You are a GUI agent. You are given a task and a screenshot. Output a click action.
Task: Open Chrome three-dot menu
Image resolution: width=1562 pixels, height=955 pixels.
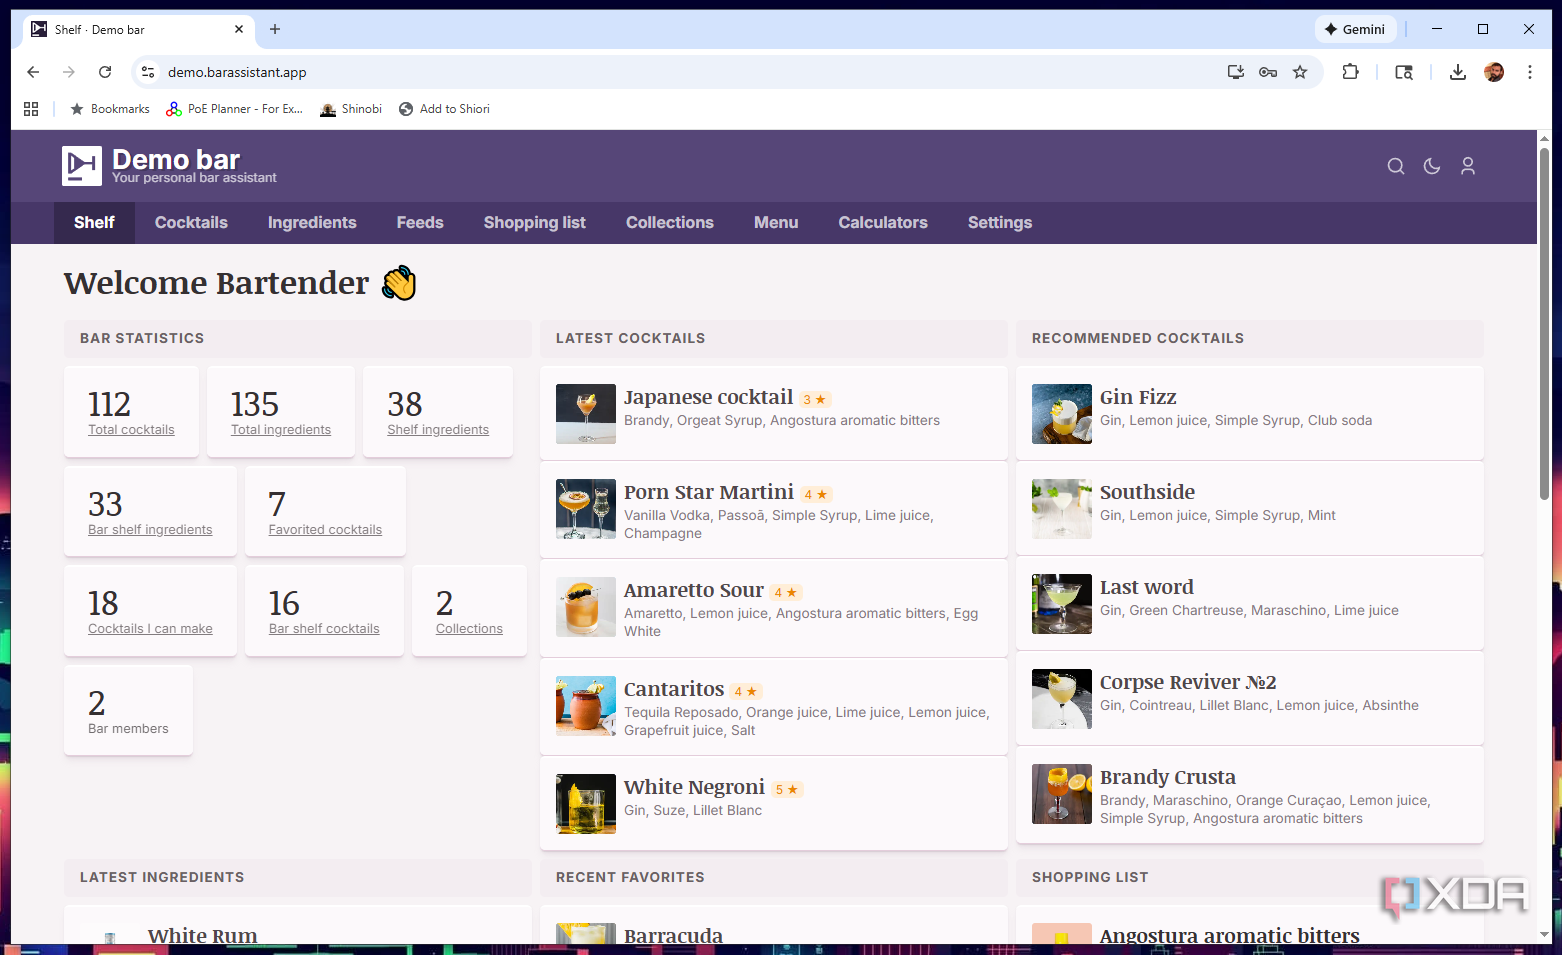(x=1530, y=72)
